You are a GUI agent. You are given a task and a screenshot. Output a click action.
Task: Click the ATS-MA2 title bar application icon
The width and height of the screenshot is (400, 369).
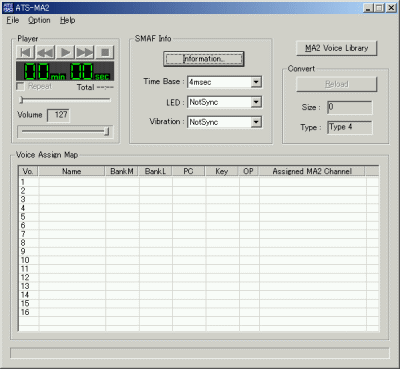point(7,8)
